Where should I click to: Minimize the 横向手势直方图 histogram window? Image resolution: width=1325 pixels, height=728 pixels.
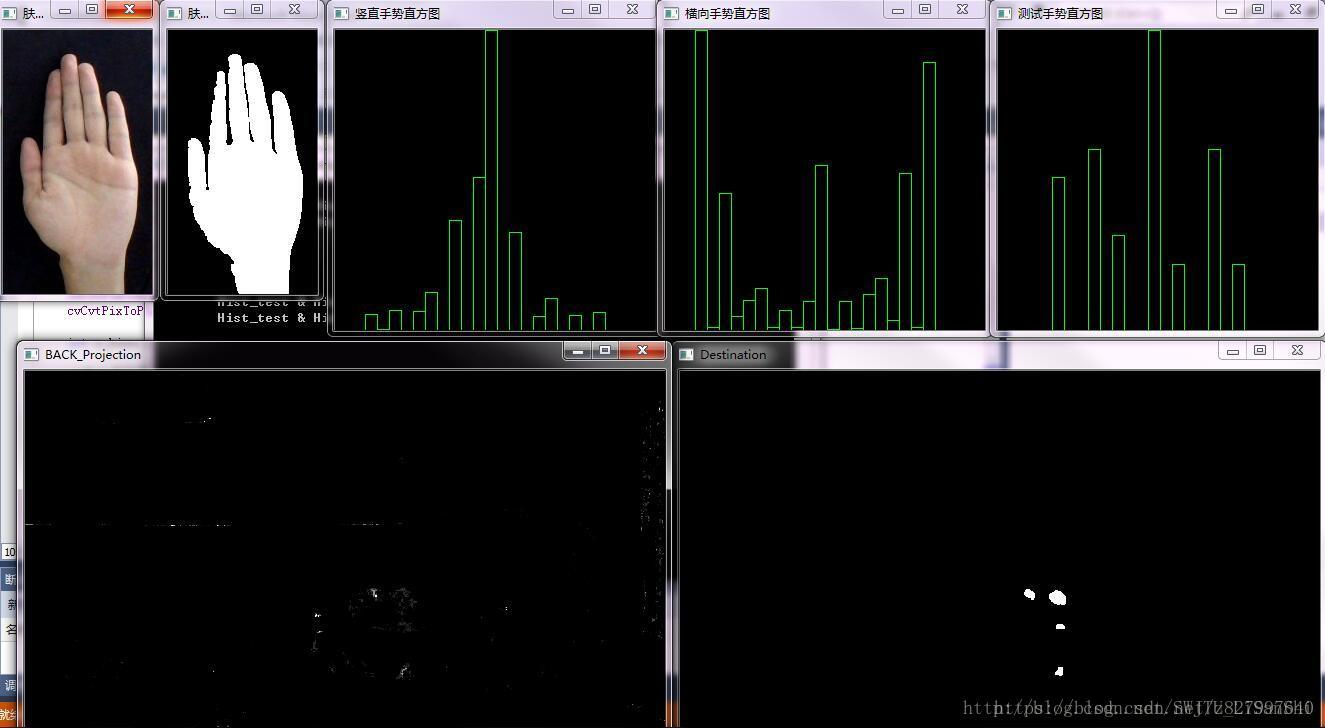(898, 9)
